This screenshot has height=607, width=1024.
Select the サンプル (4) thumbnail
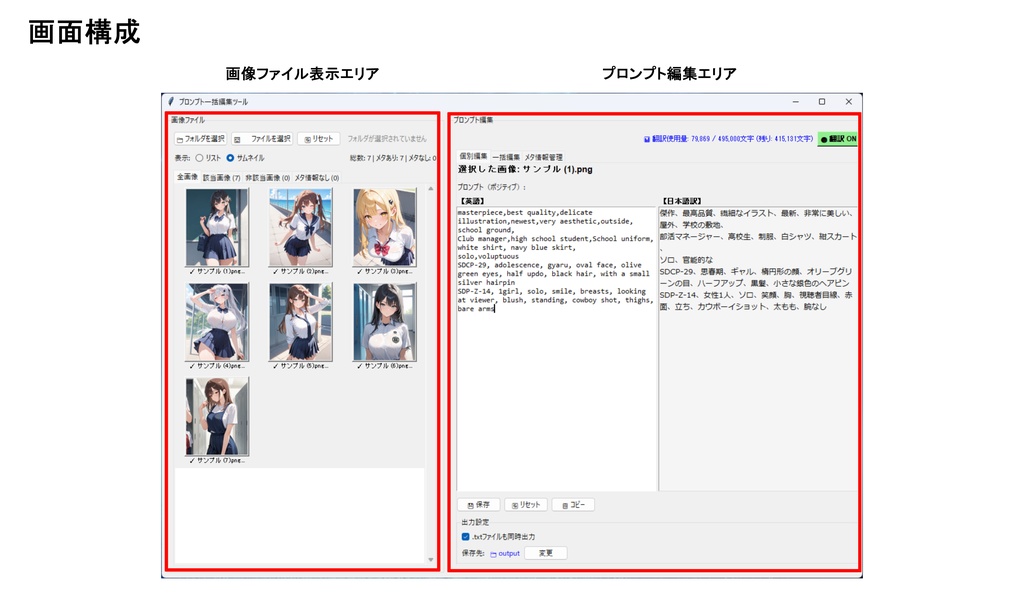(x=217, y=322)
